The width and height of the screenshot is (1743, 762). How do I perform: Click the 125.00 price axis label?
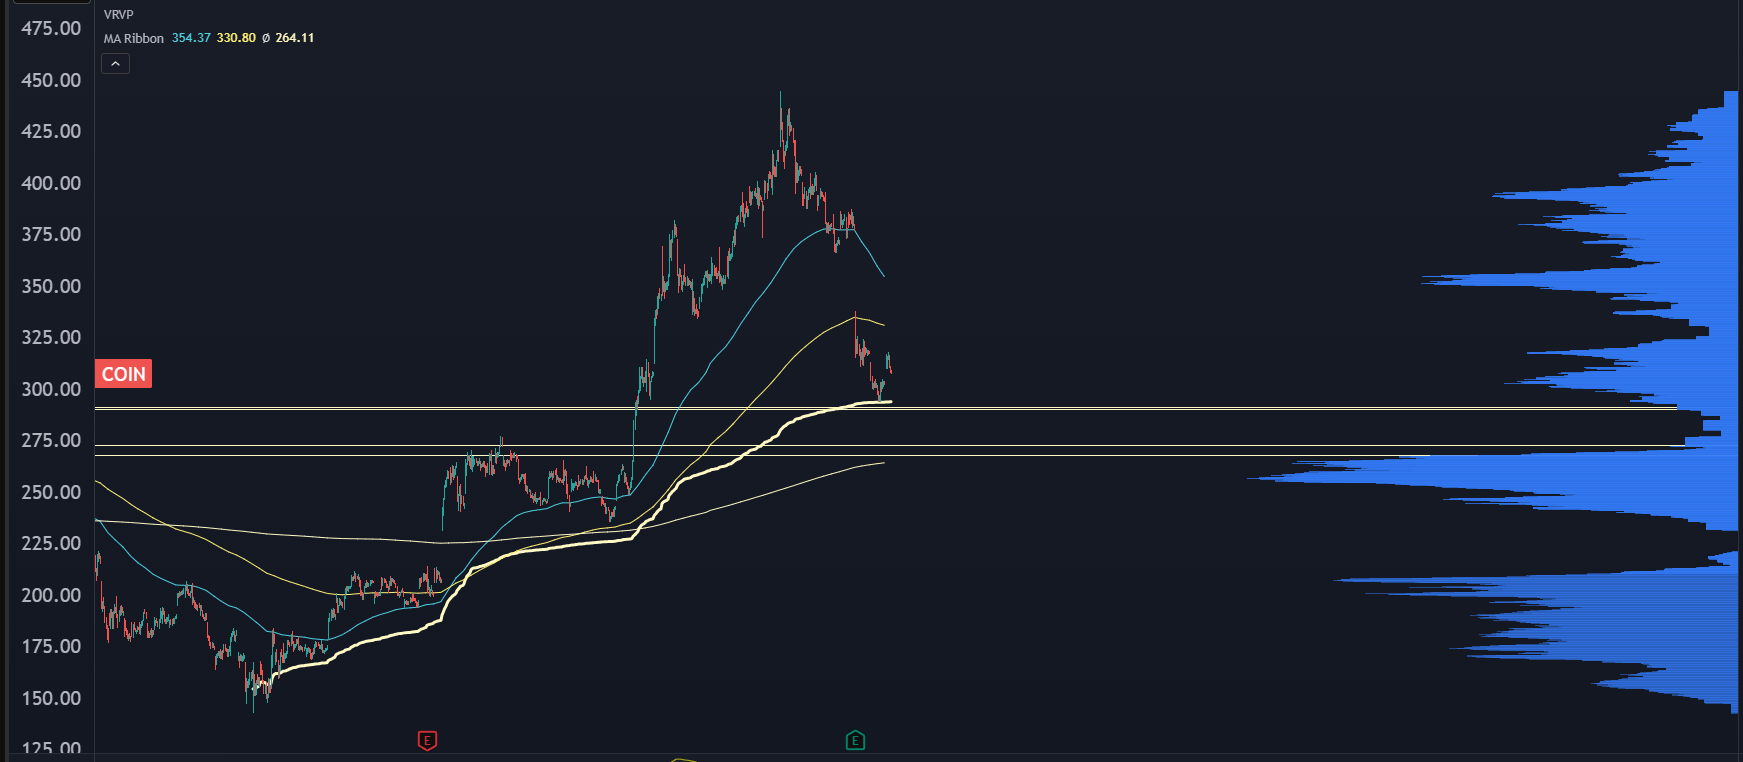(51, 749)
